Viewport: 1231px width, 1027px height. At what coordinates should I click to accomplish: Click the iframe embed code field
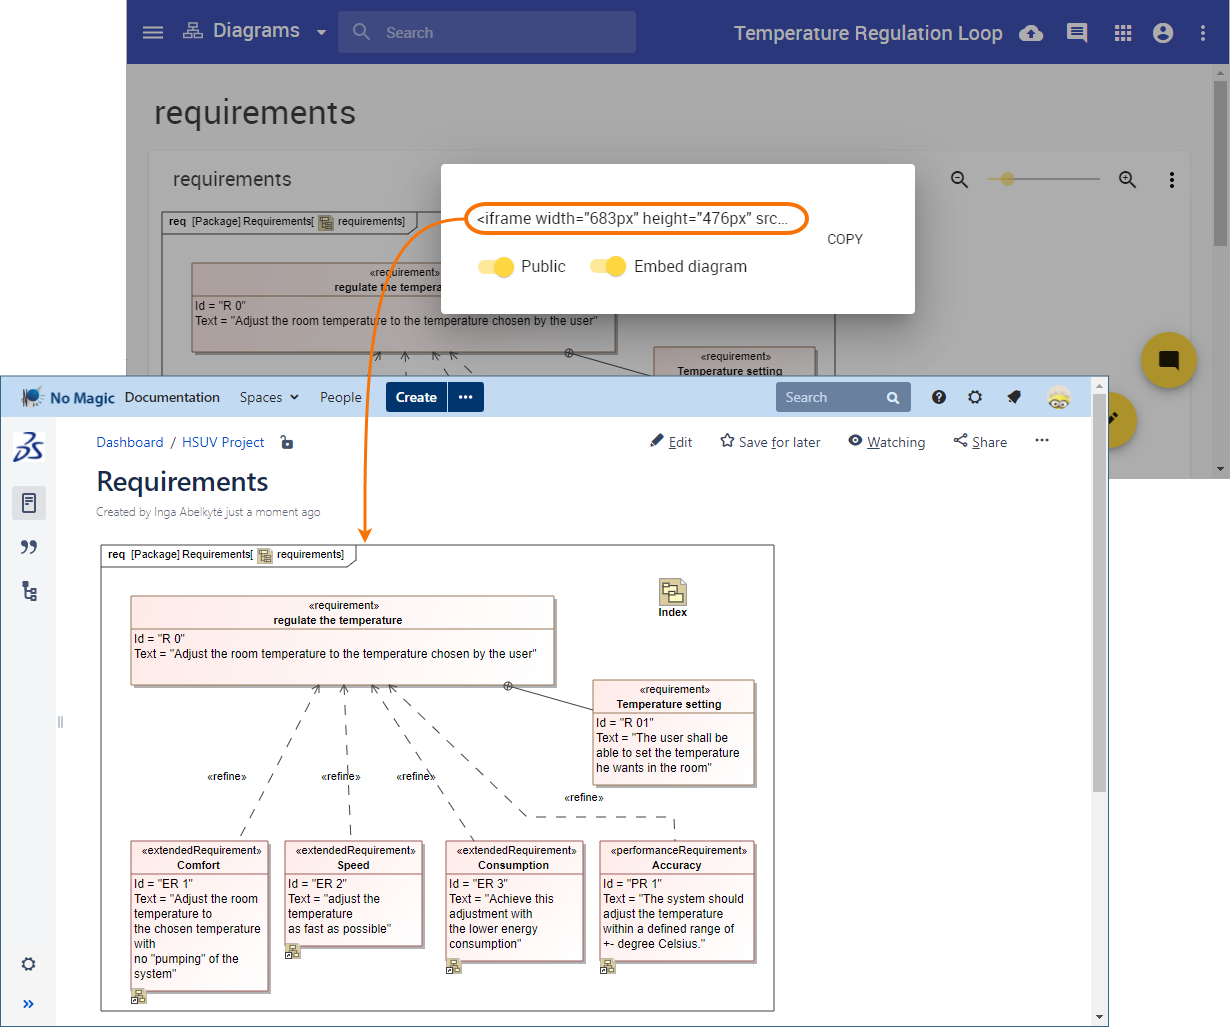click(636, 218)
